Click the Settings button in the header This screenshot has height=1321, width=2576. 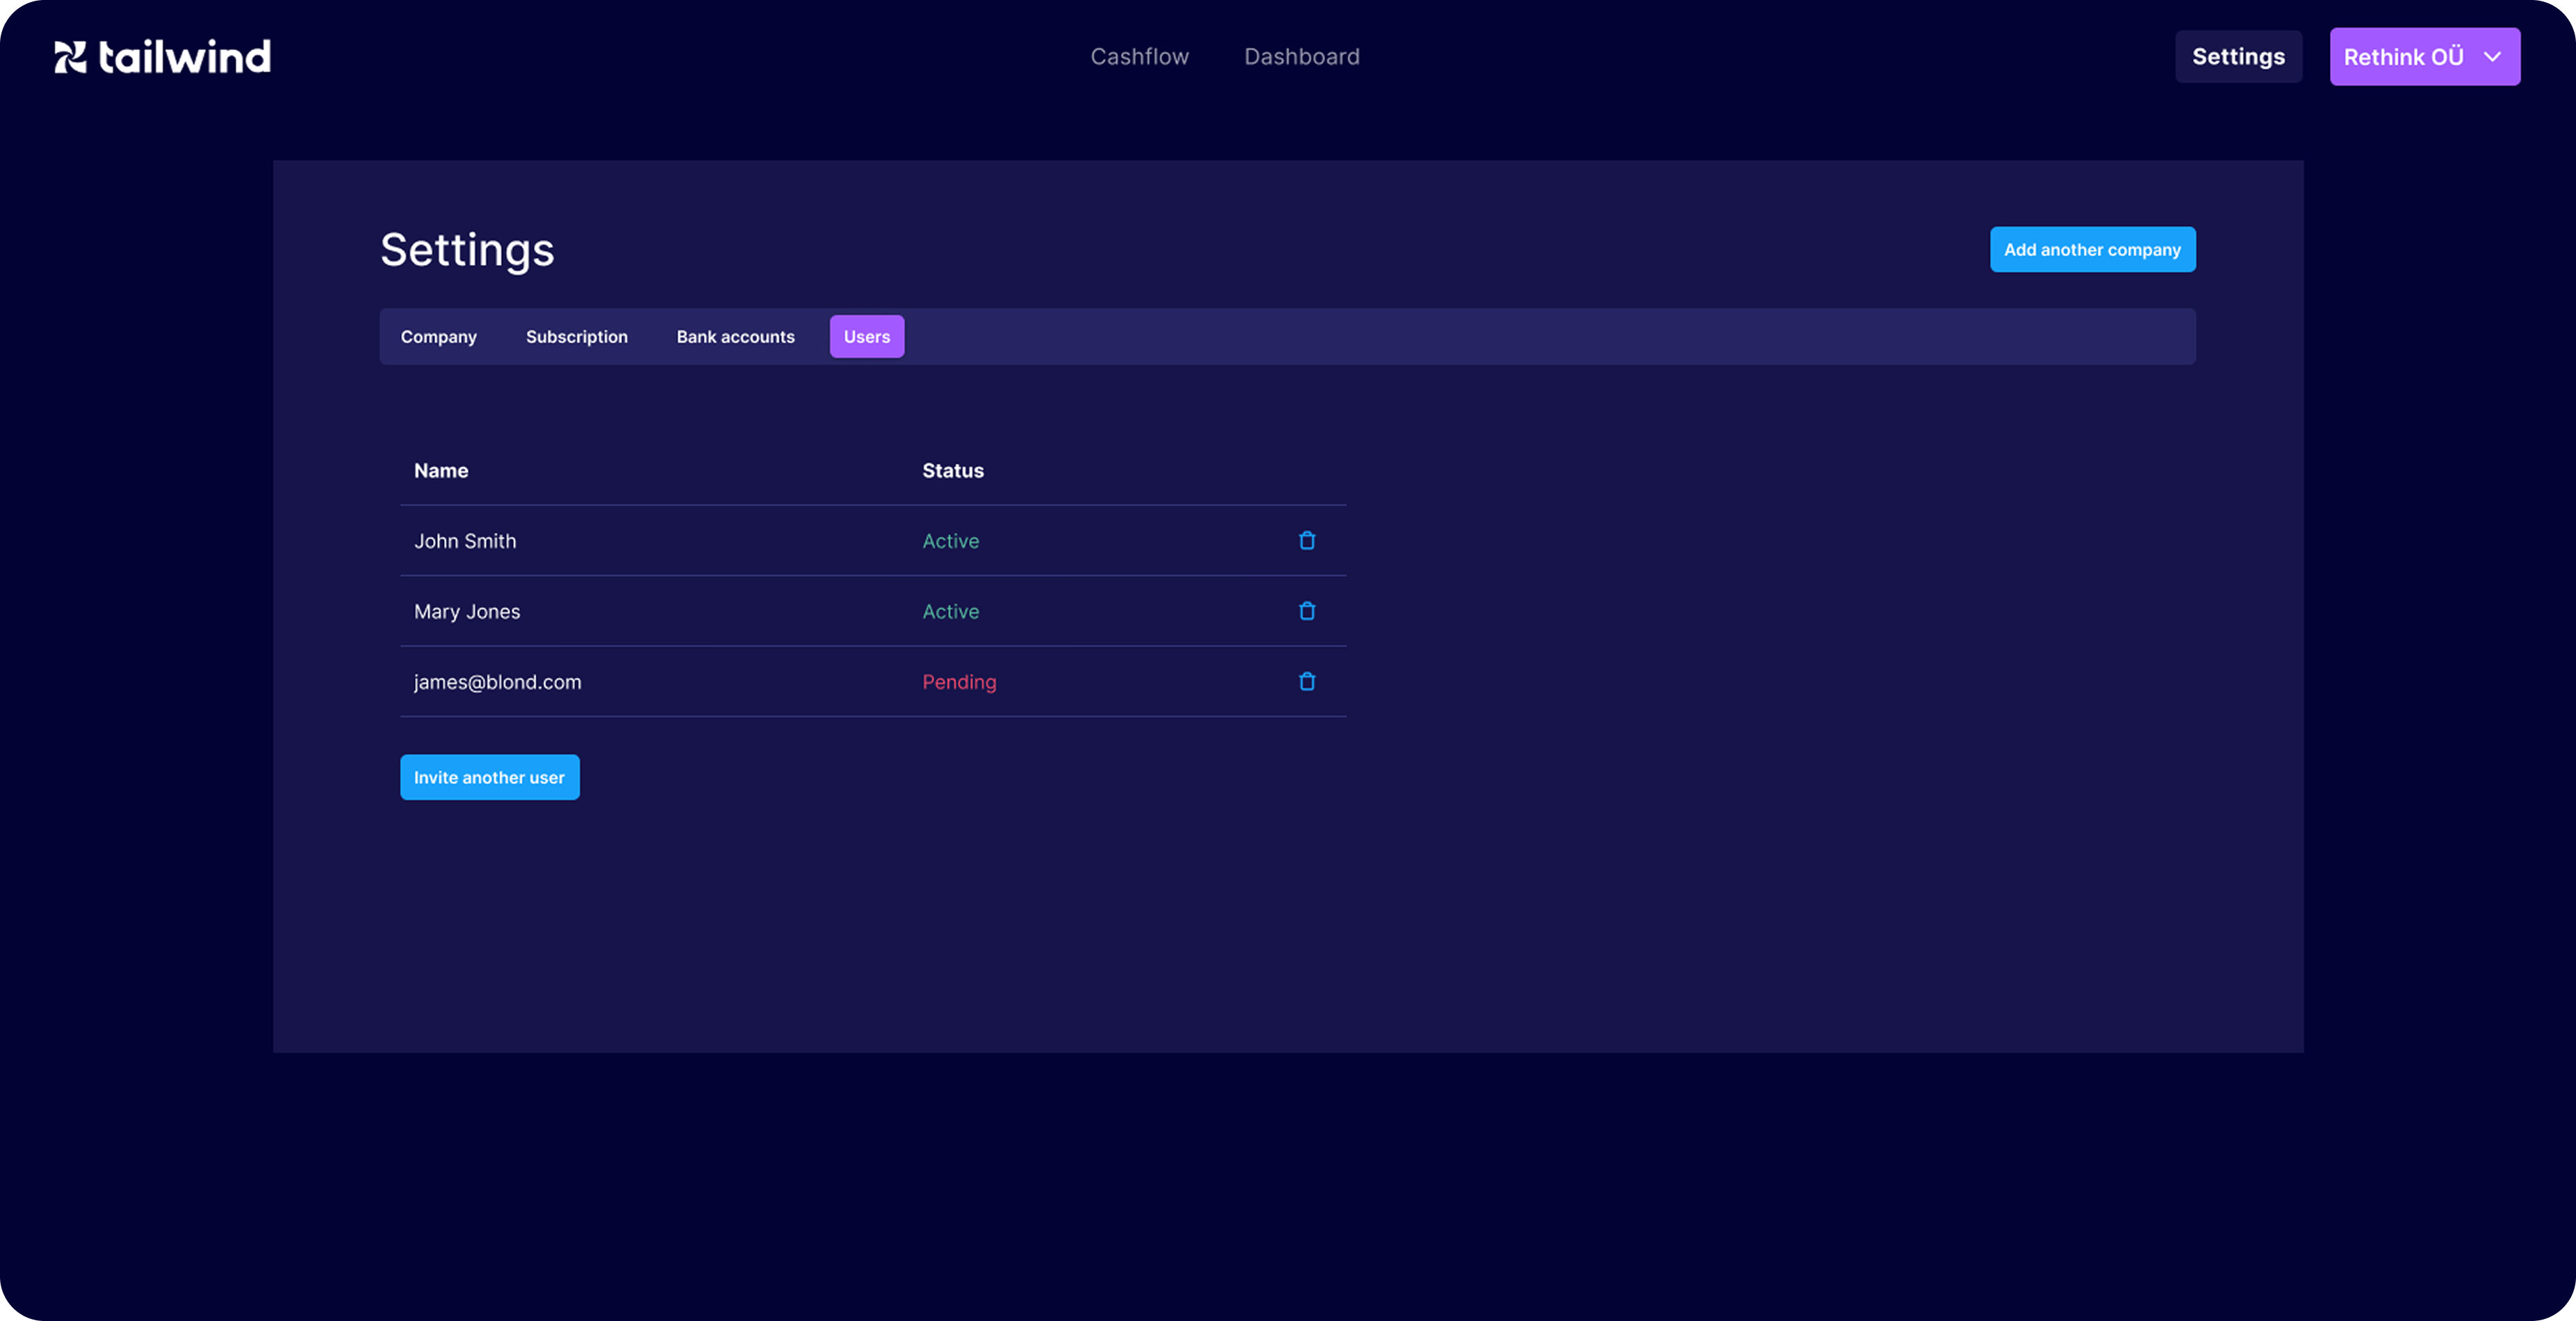(x=2238, y=57)
